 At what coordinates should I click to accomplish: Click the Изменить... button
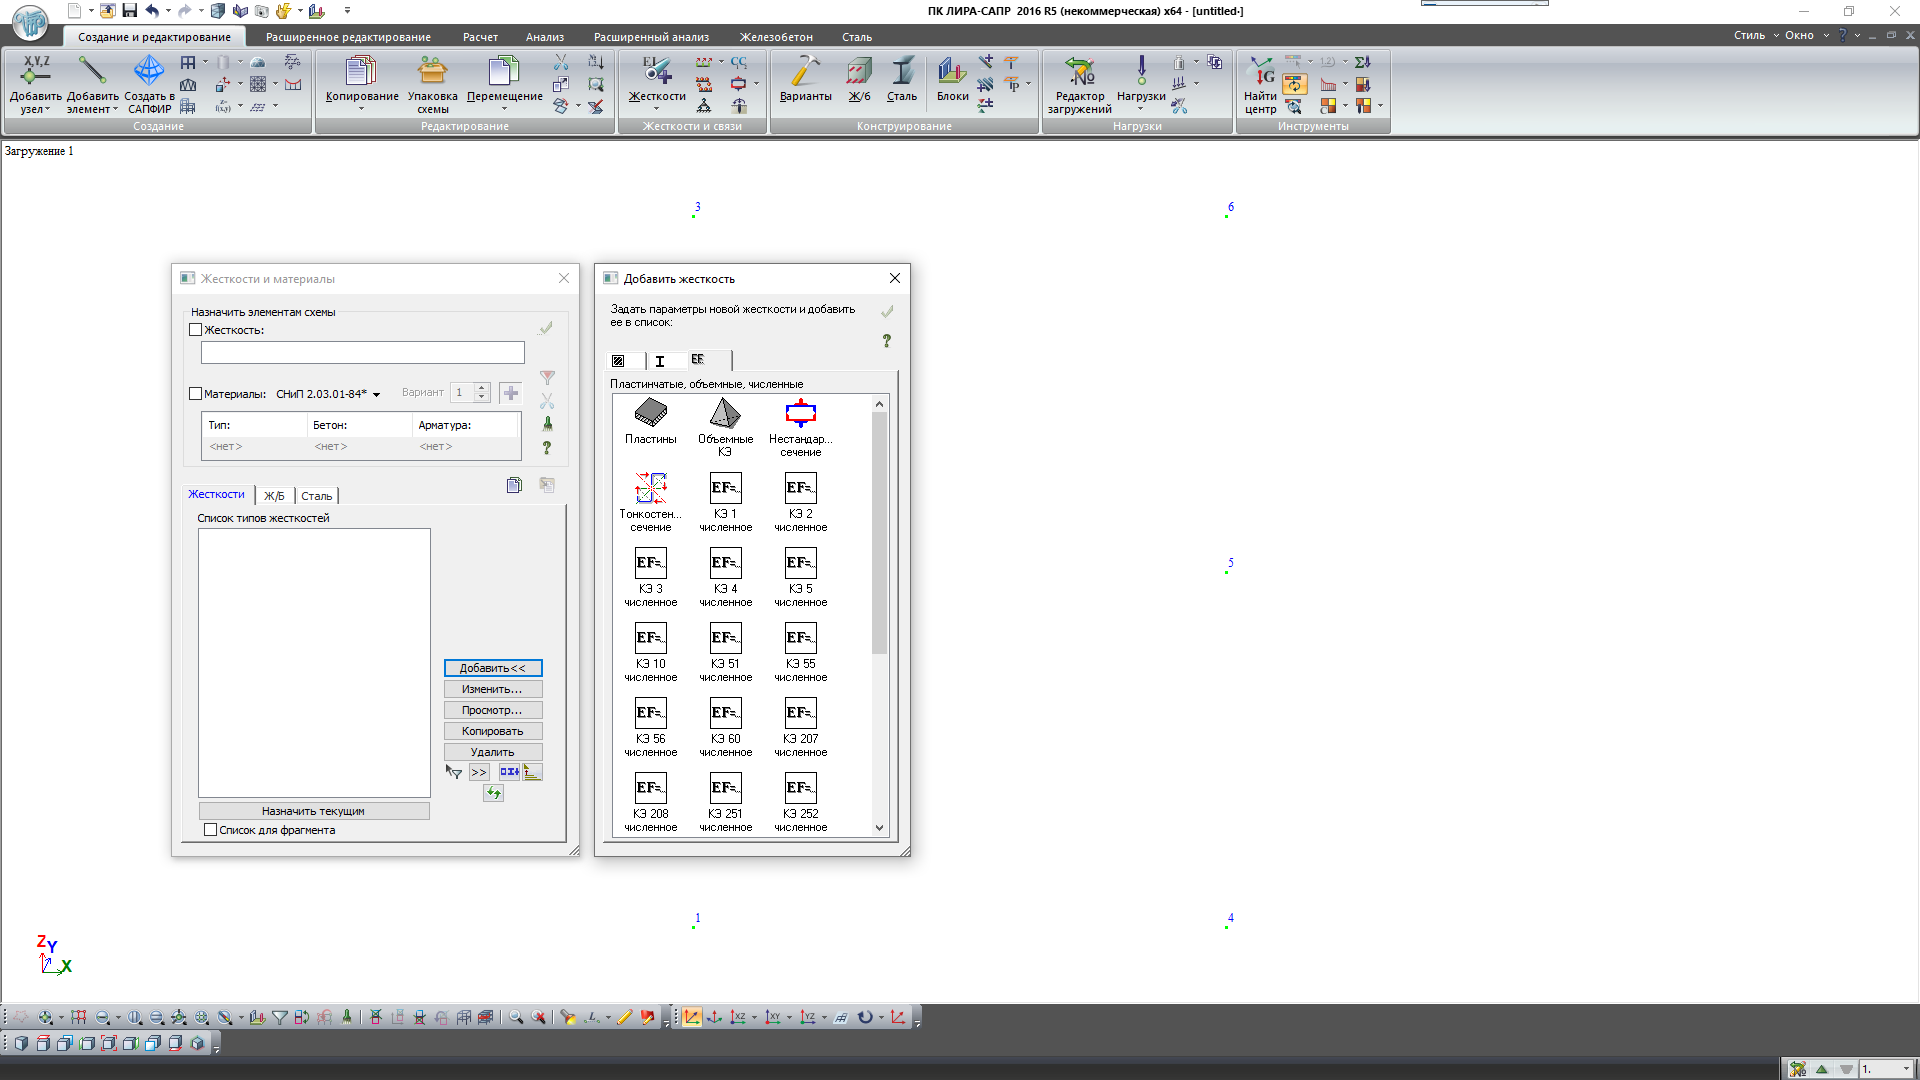click(492, 689)
